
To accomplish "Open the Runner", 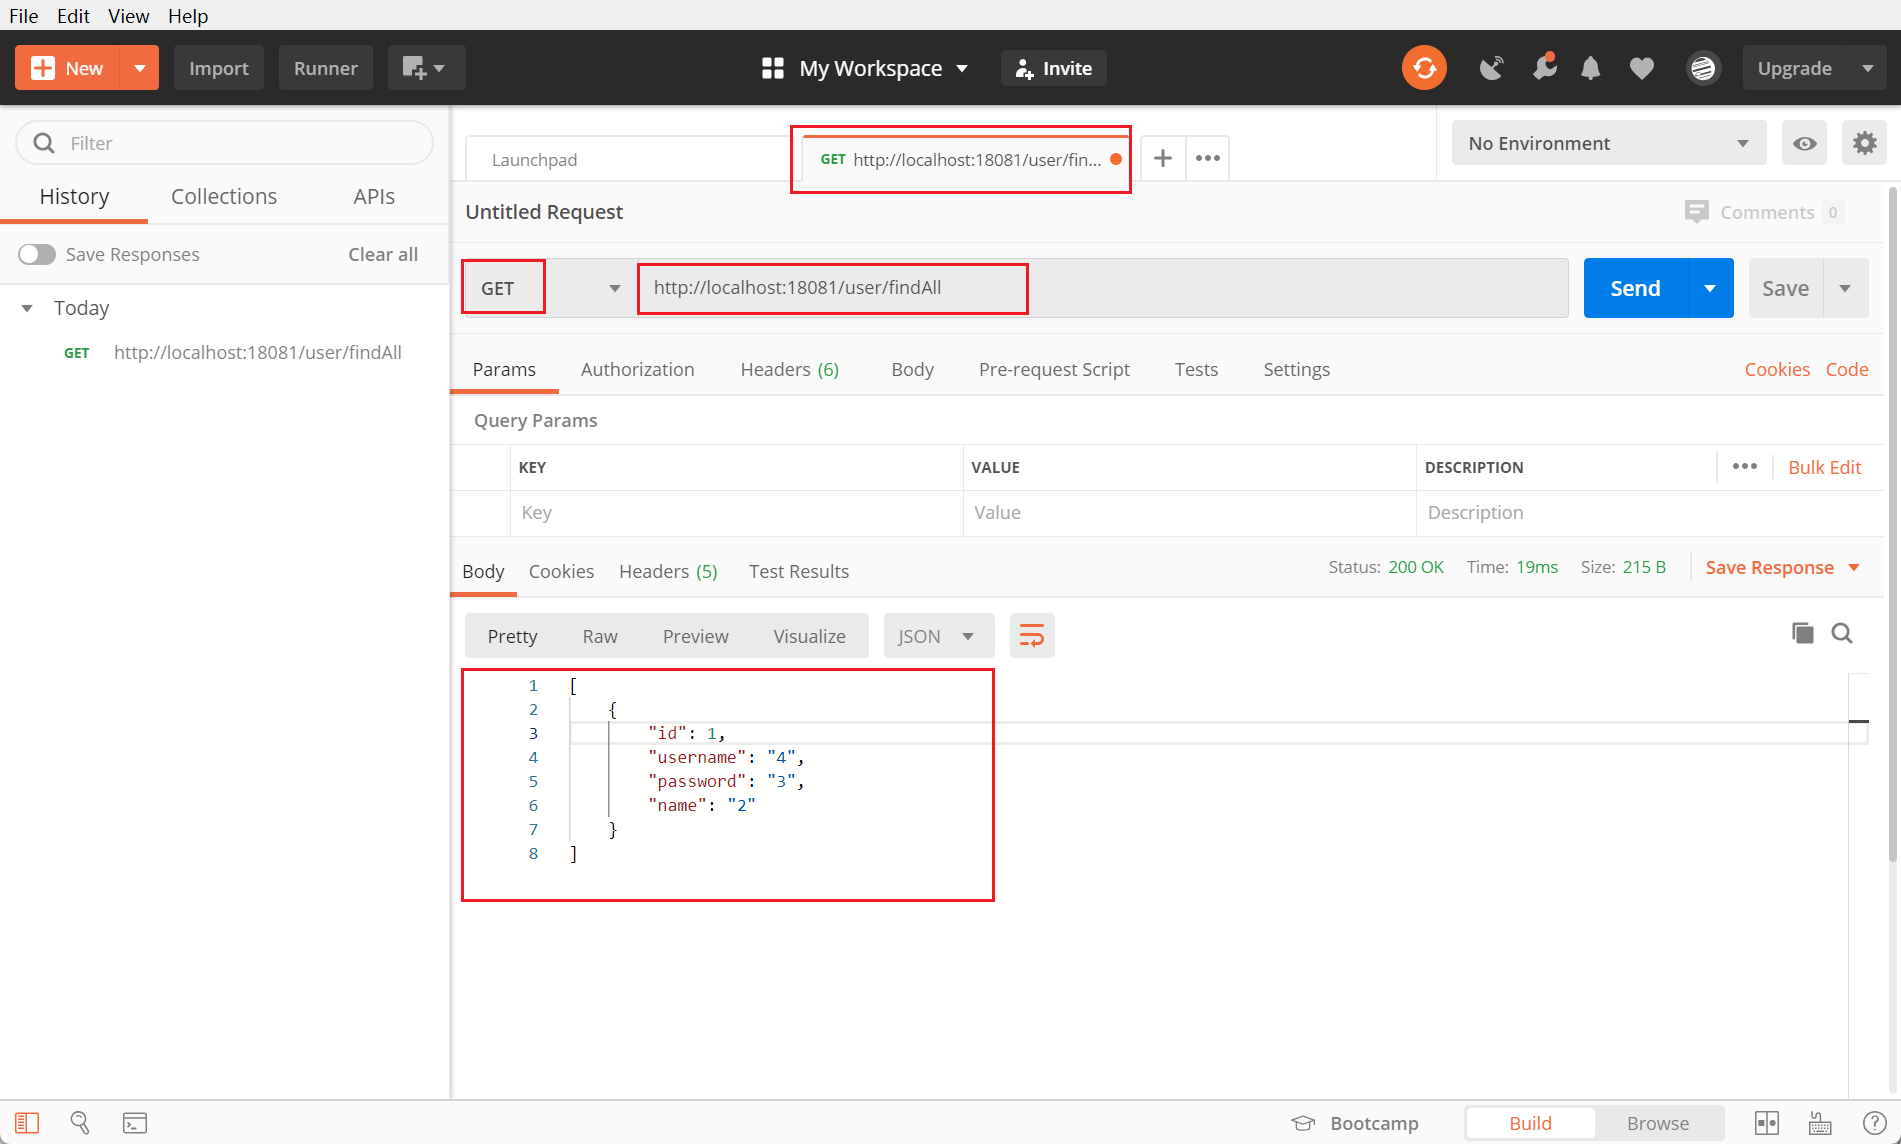I will coord(325,68).
